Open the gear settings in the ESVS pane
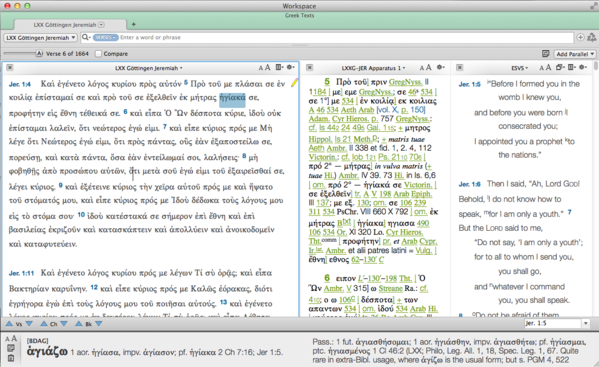This screenshot has height=367, width=599. pyautogui.click(x=583, y=67)
